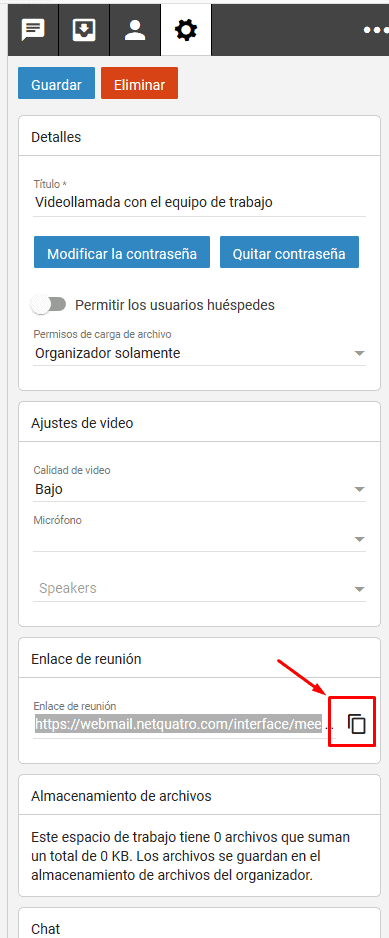Image resolution: width=389 pixels, height=938 pixels.
Task: Click Modificar la contraseña button
Action: click(122, 253)
